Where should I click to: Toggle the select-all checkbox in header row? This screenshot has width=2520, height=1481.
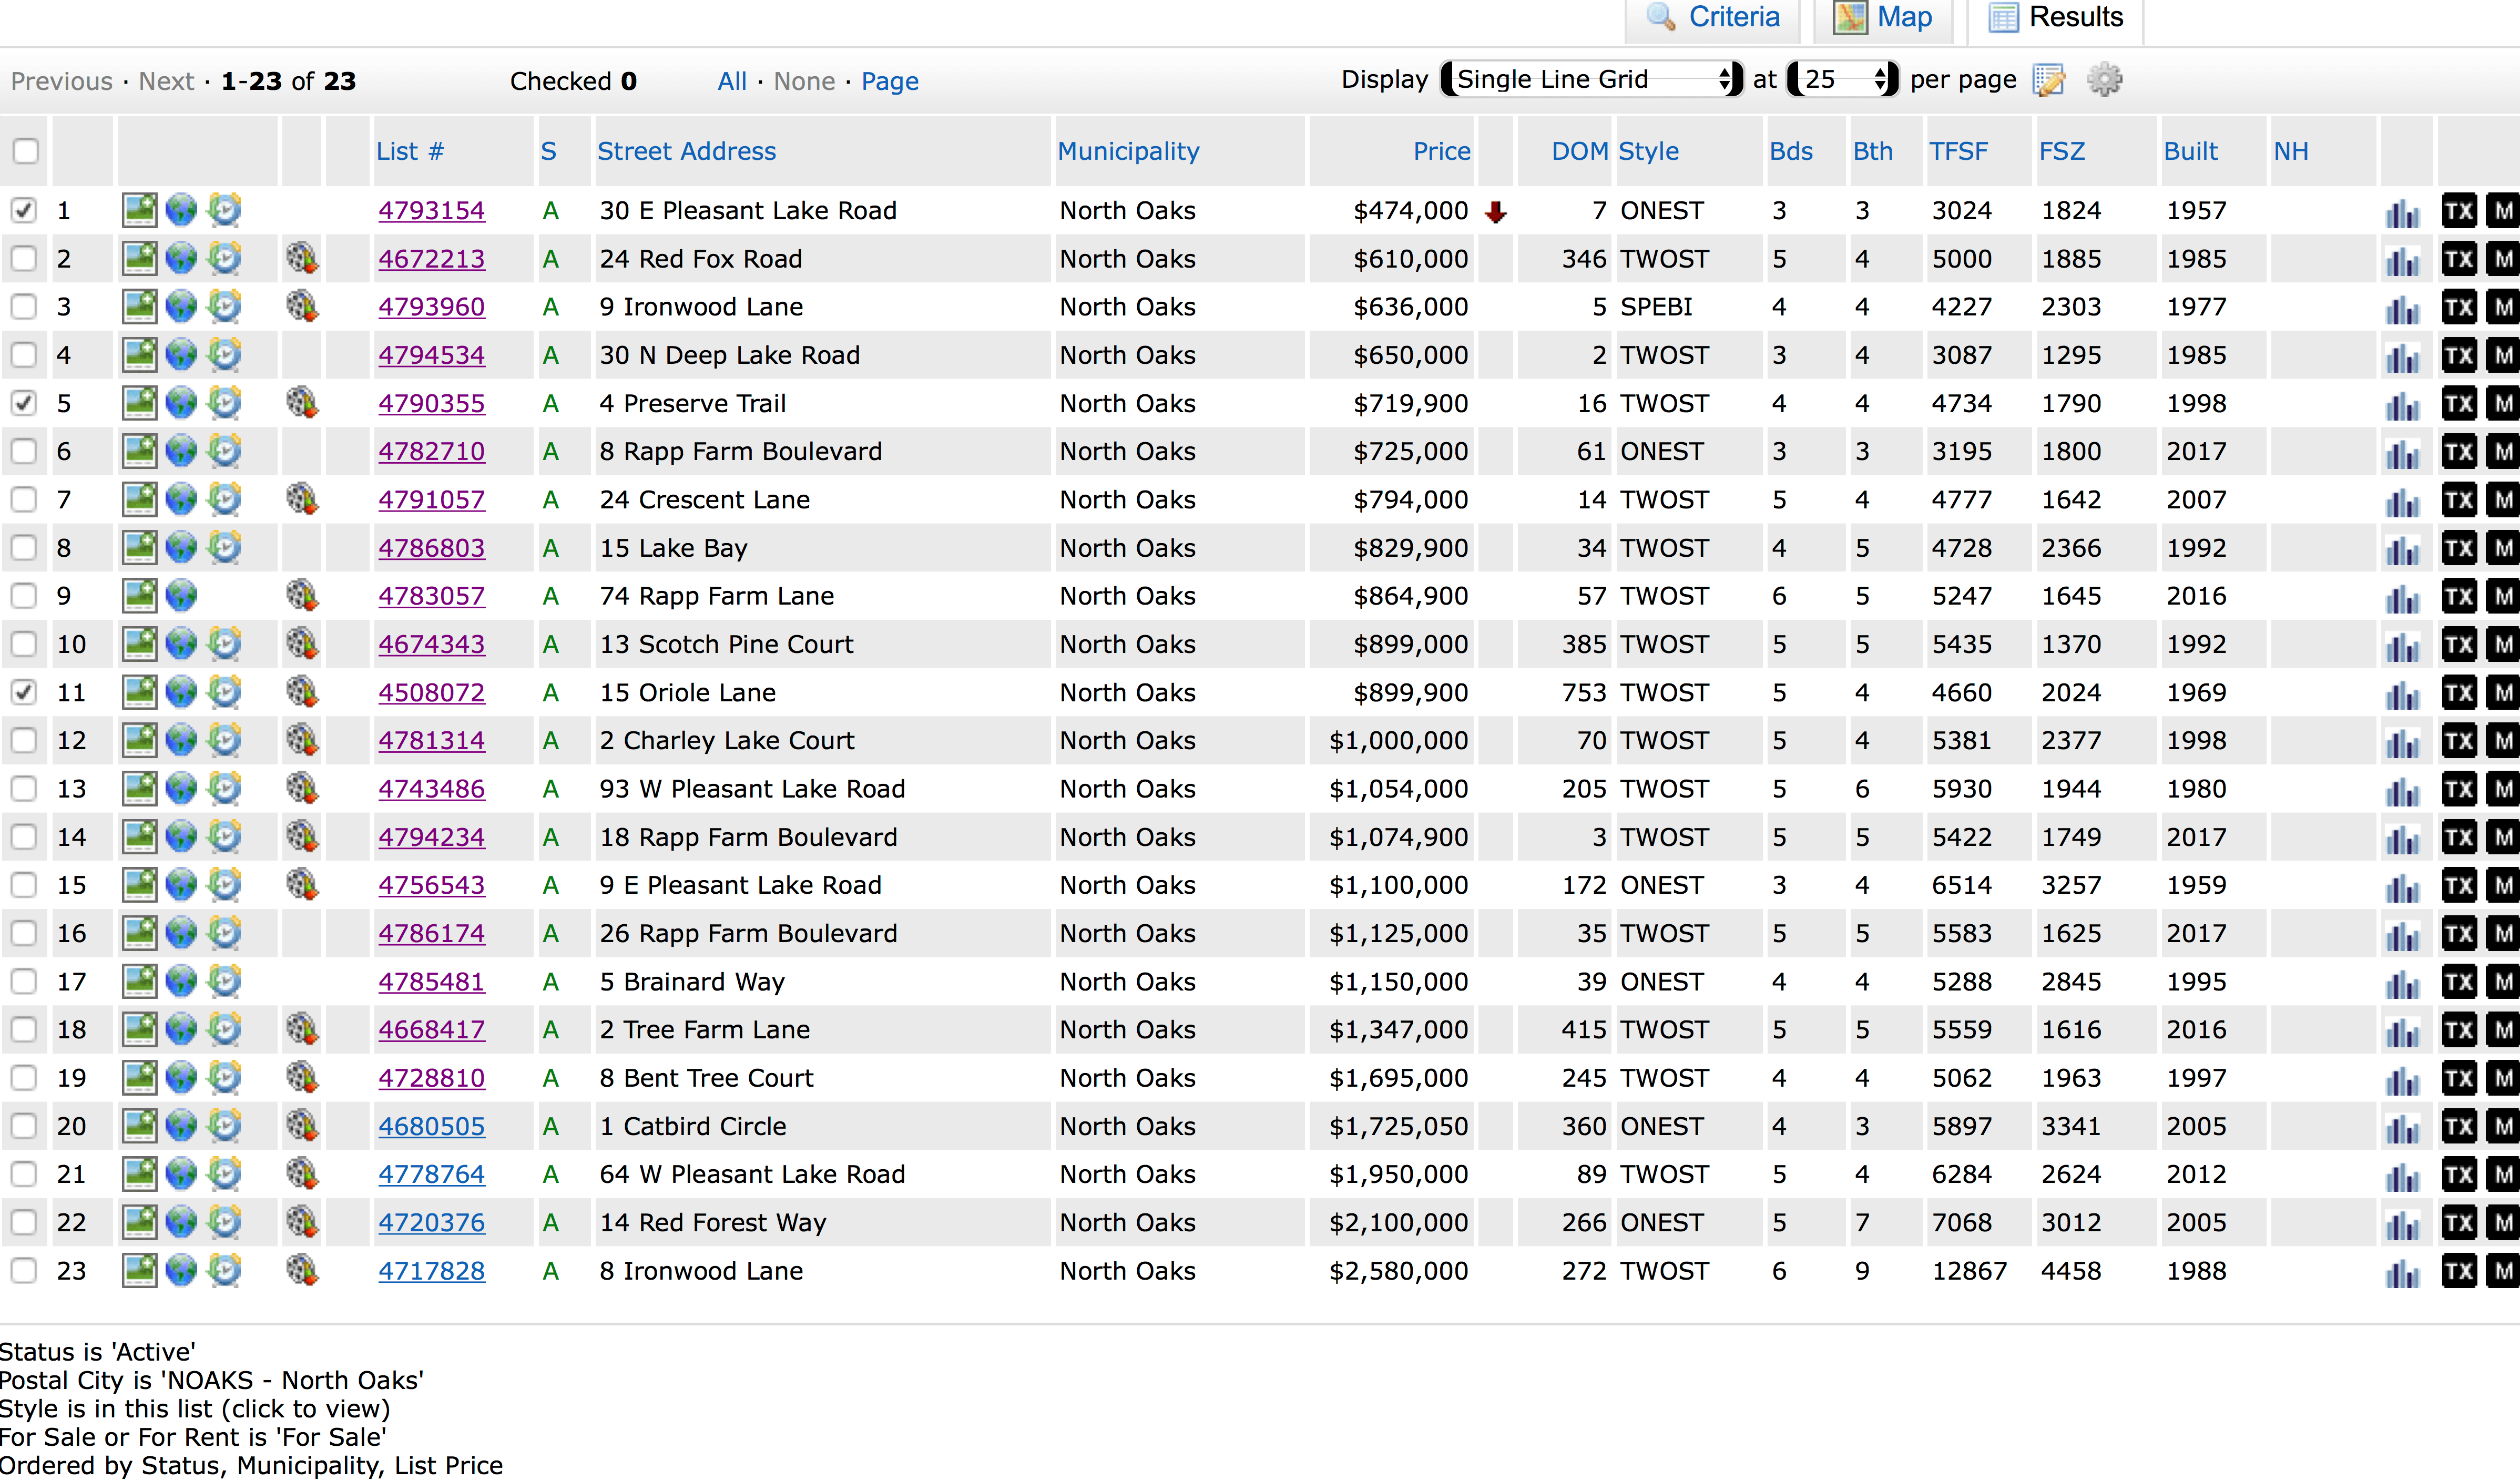click(26, 151)
